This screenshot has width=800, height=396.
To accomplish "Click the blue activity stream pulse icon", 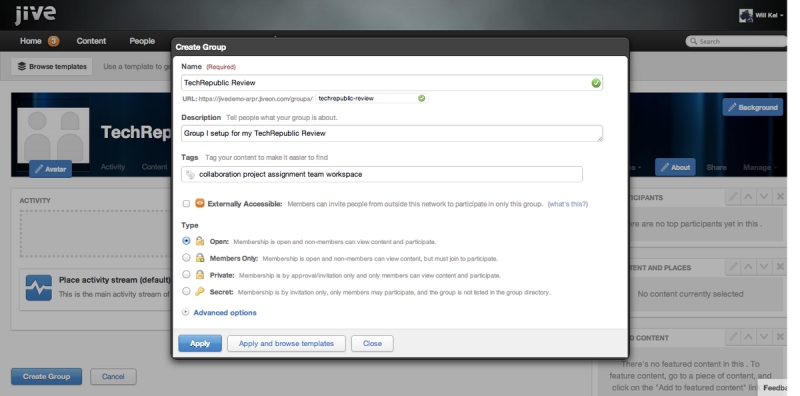I will pyautogui.click(x=39, y=288).
